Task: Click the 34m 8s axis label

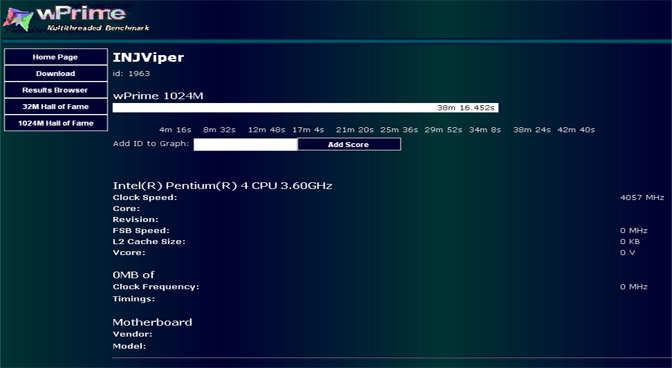Action: (485, 130)
